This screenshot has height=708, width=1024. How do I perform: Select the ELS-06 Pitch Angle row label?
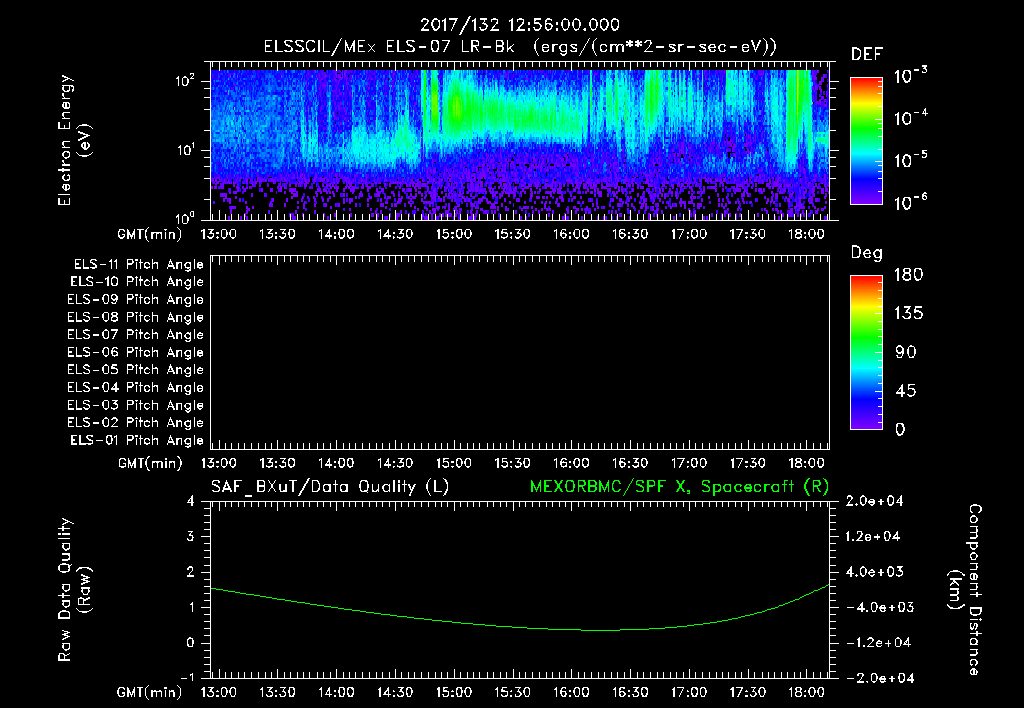tap(135, 353)
